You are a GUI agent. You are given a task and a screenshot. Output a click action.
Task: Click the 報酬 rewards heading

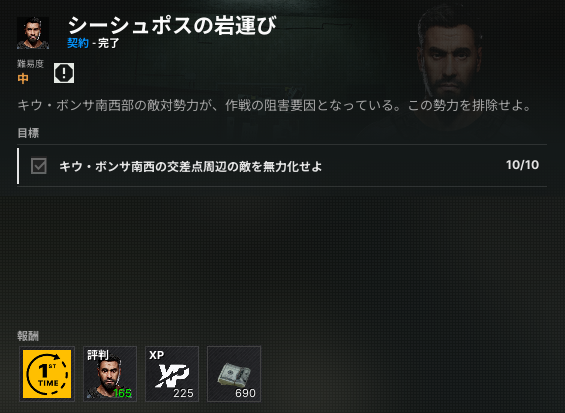[28, 336]
